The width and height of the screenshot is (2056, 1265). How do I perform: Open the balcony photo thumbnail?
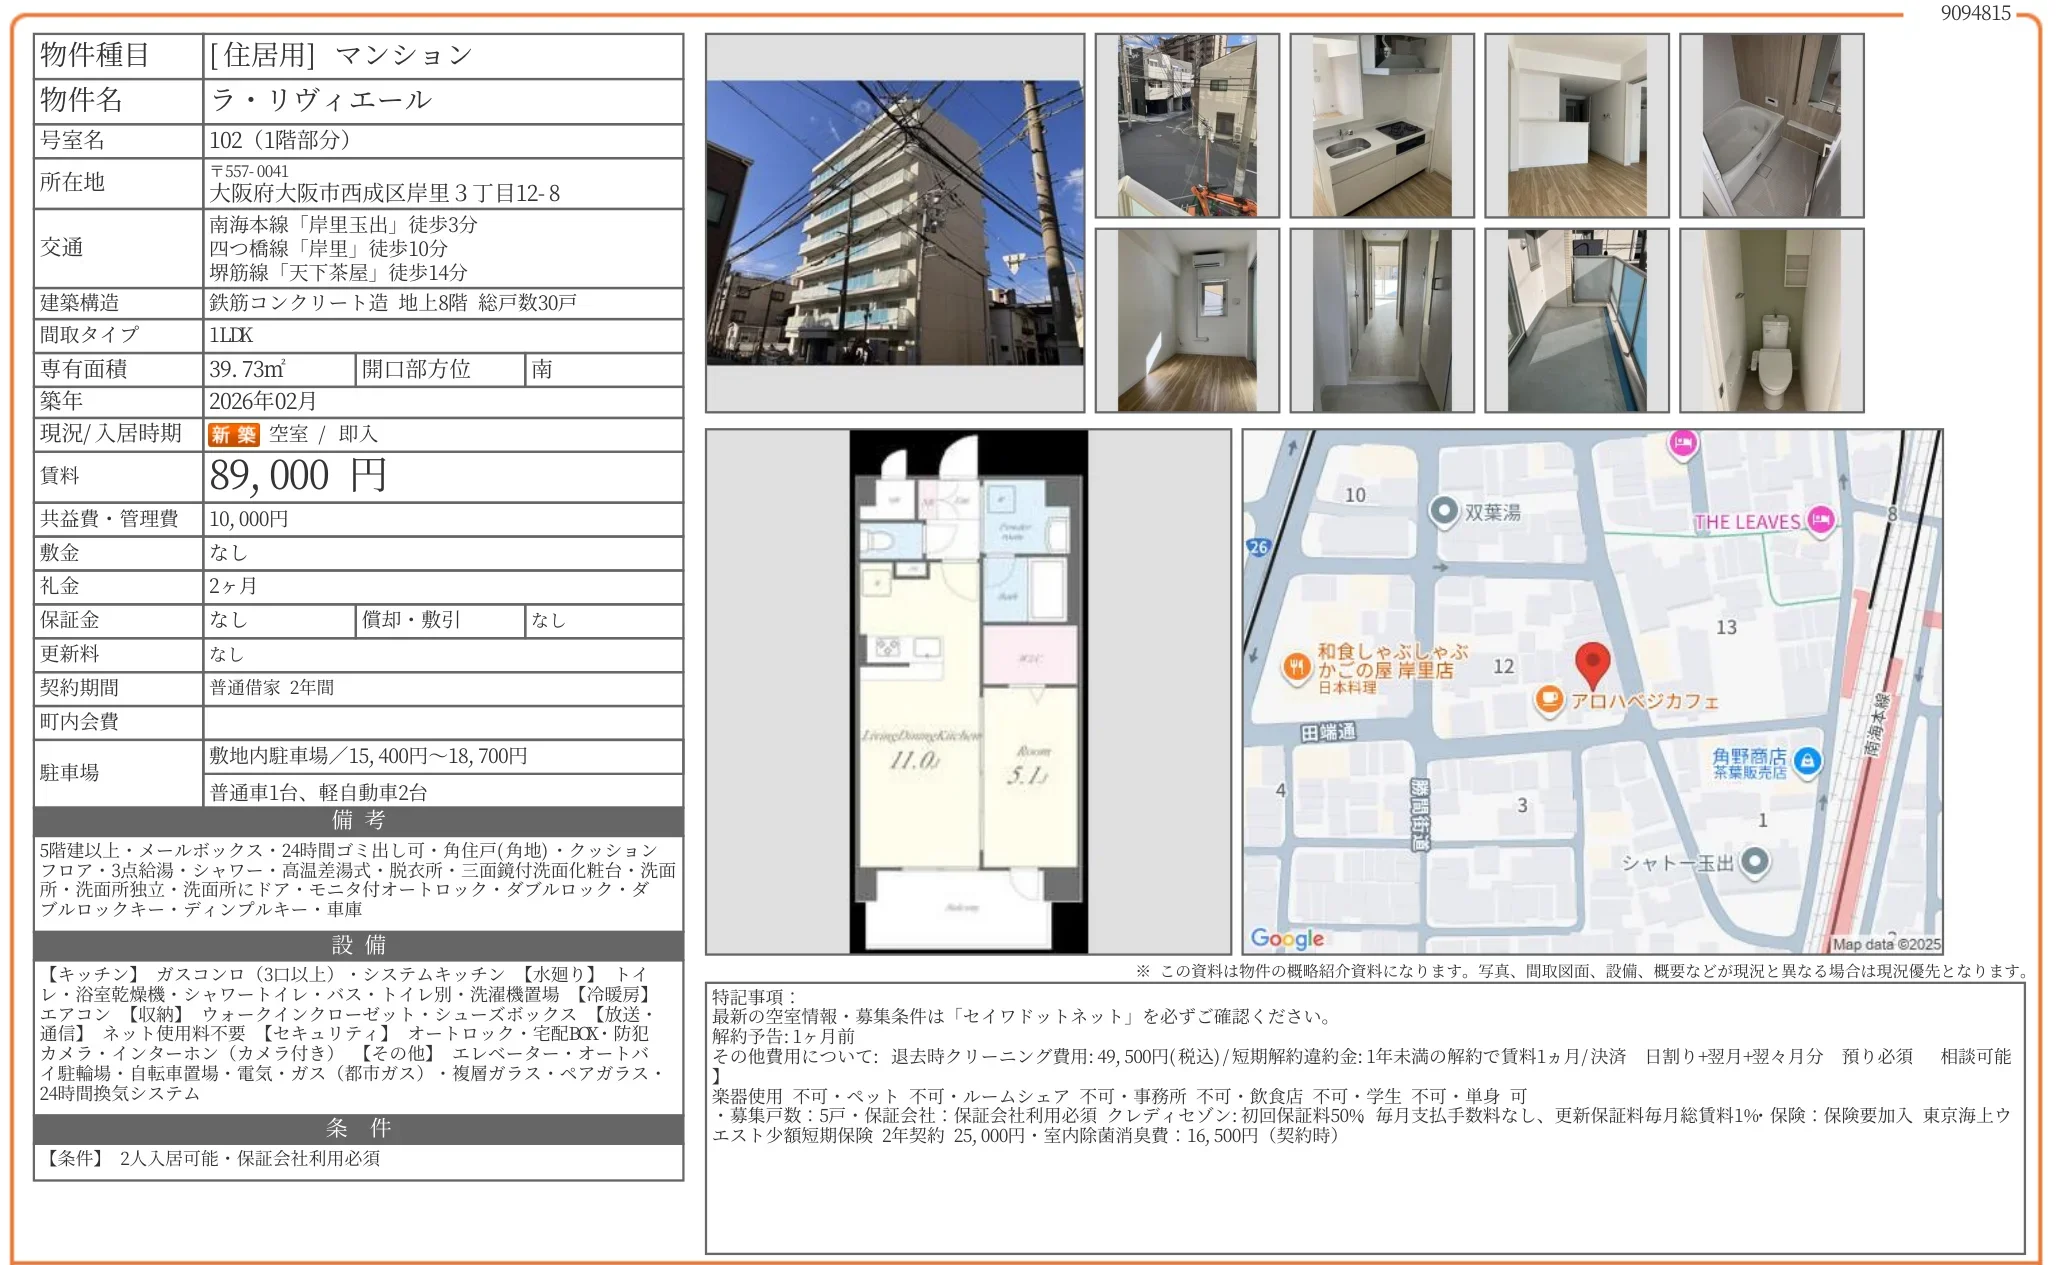(x=1576, y=320)
